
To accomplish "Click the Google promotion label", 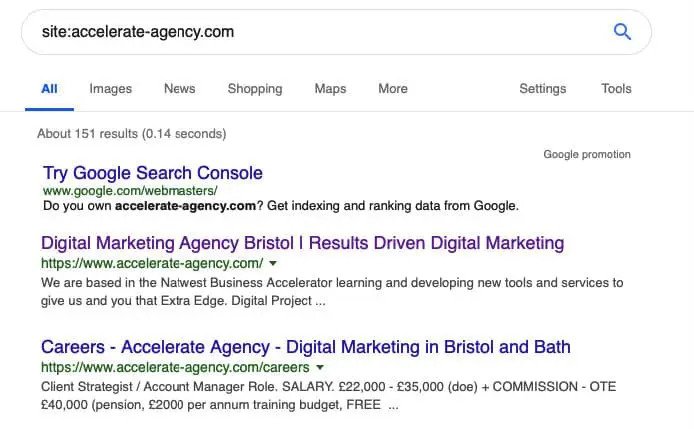I will pyautogui.click(x=586, y=155).
